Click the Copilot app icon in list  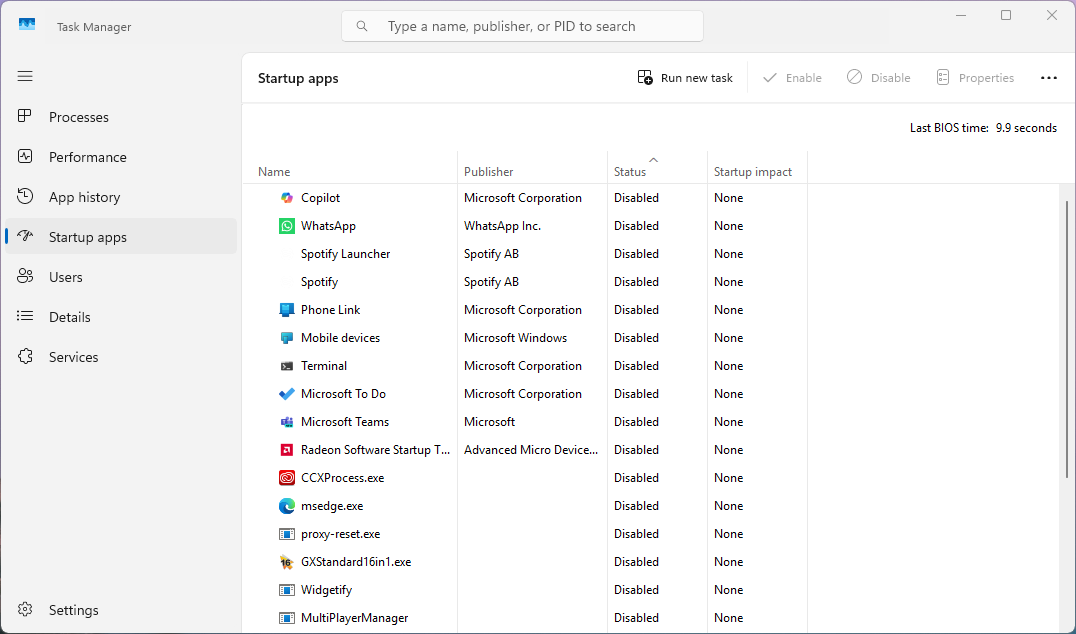[x=287, y=198]
